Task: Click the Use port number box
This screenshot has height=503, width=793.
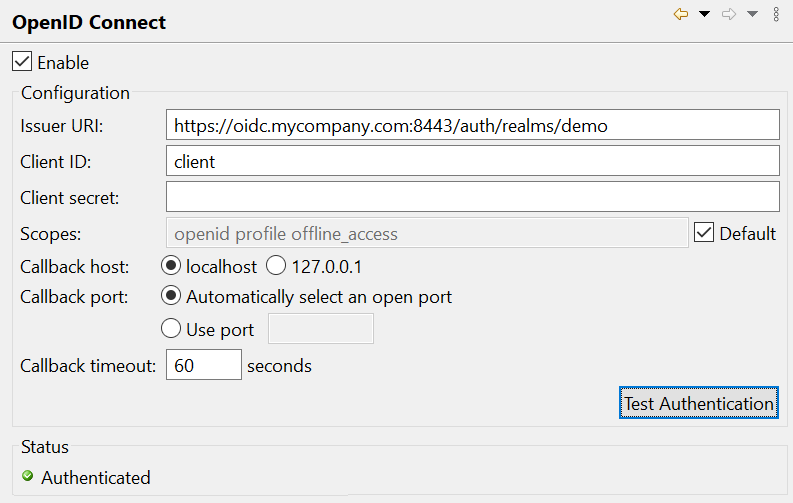Action: tap(321, 329)
